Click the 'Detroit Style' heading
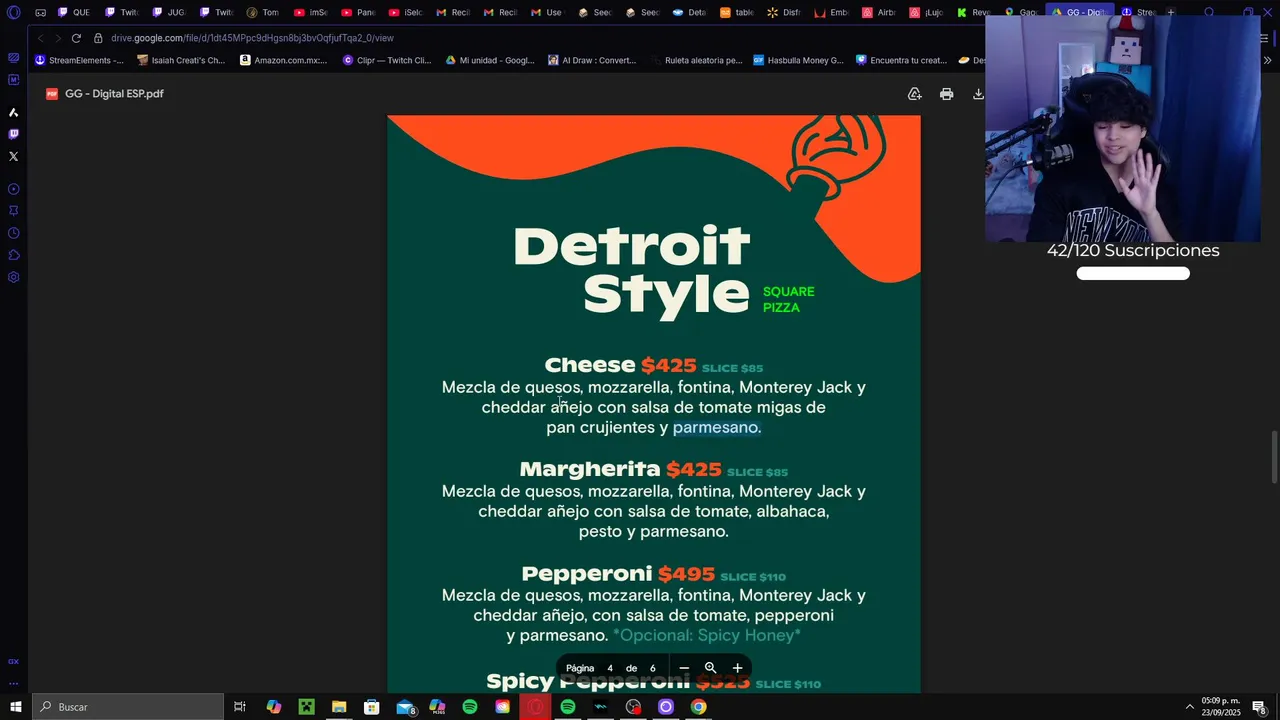Image resolution: width=1280 pixels, height=720 pixels. [x=631, y=270]
